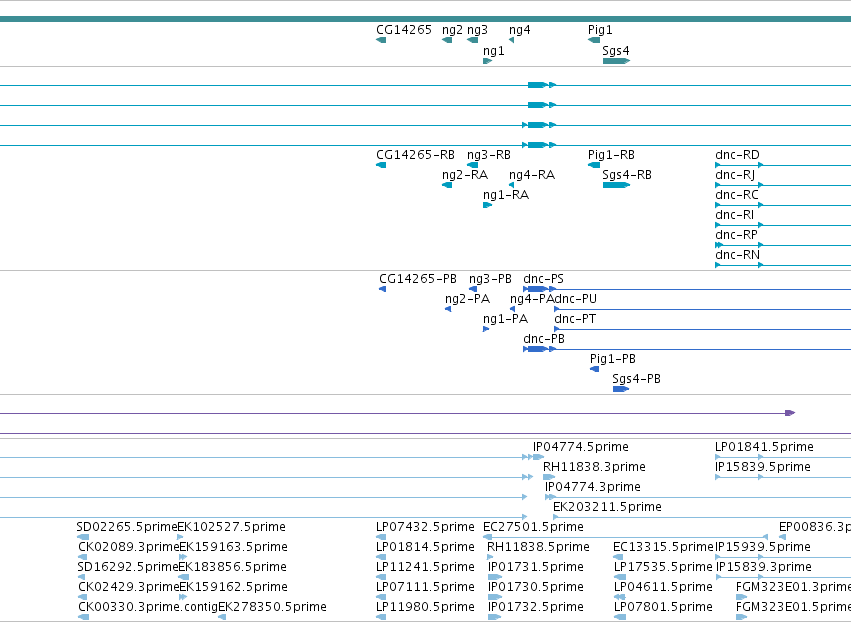Click EST IP01731.5prime

coord(494,577)
